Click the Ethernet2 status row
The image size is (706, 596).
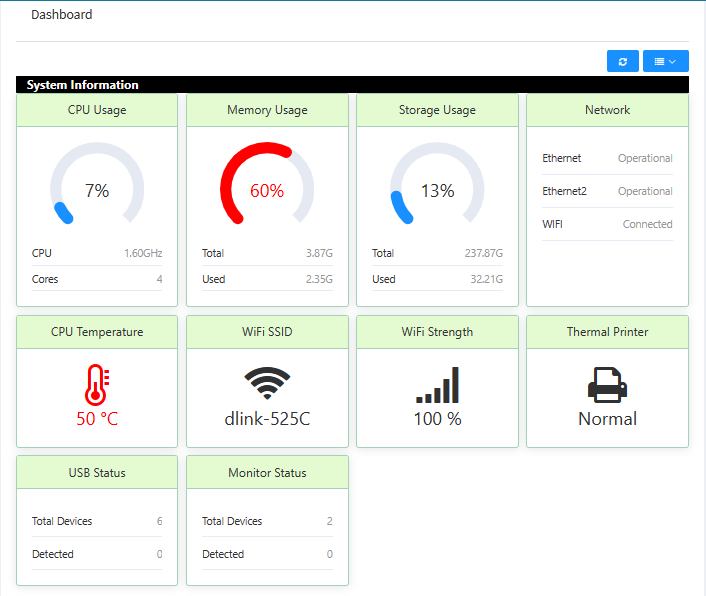pos(607,191)
